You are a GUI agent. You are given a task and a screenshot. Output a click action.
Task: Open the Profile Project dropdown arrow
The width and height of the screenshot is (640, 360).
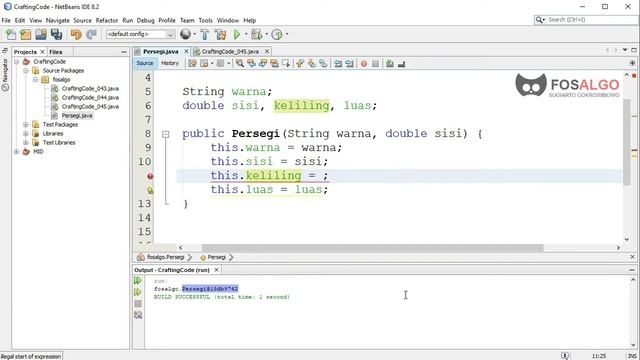pos(287,34)
